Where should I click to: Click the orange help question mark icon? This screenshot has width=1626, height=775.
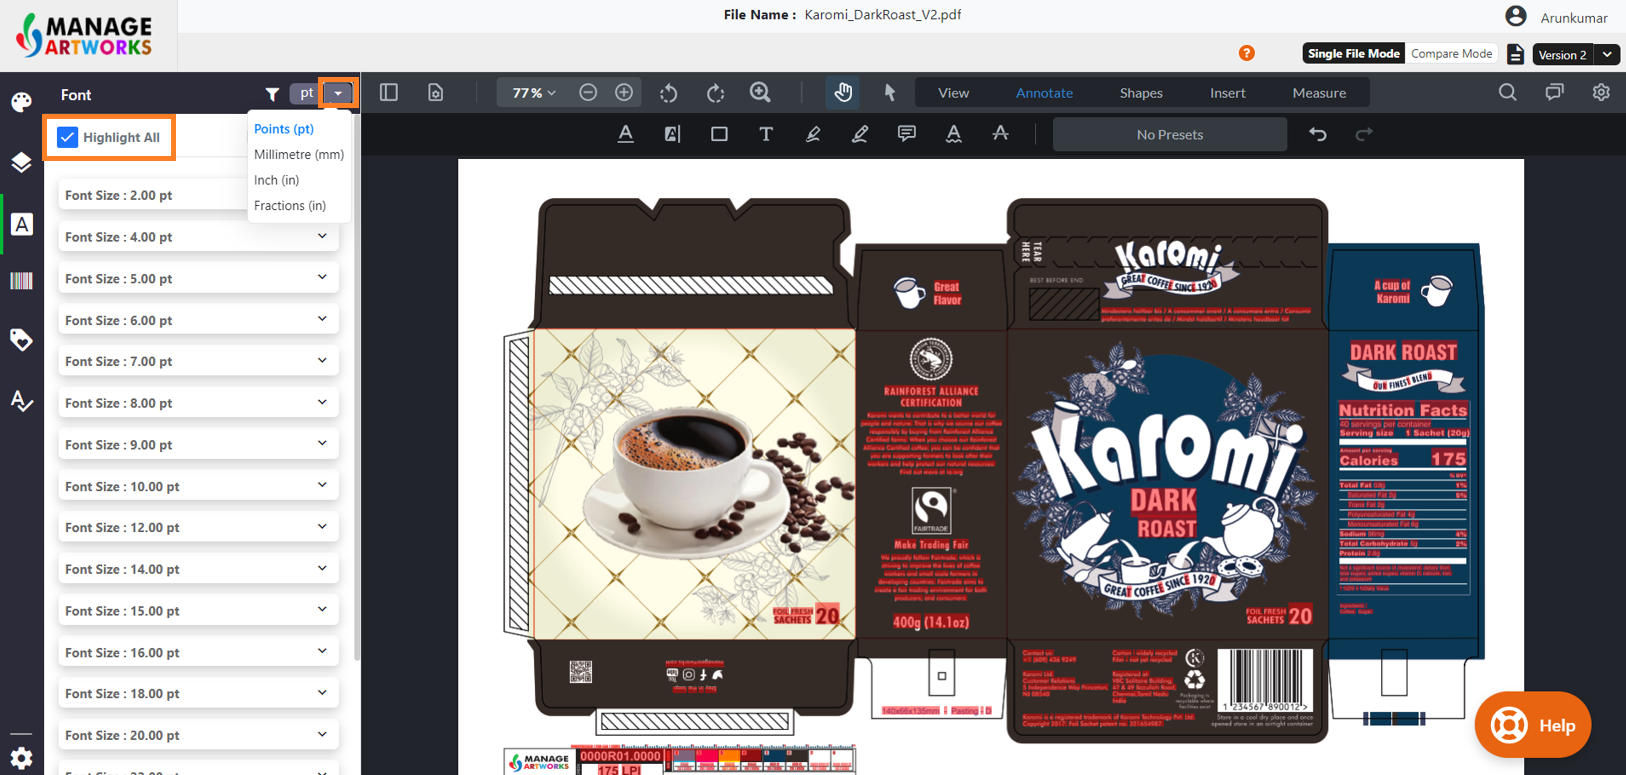[1246, 53]
